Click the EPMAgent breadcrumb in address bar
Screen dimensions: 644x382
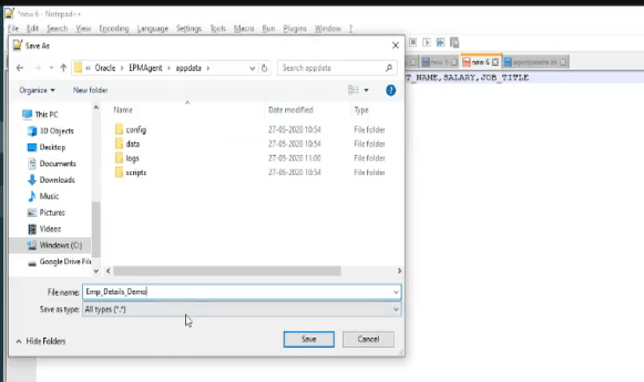tap(146, 68)
